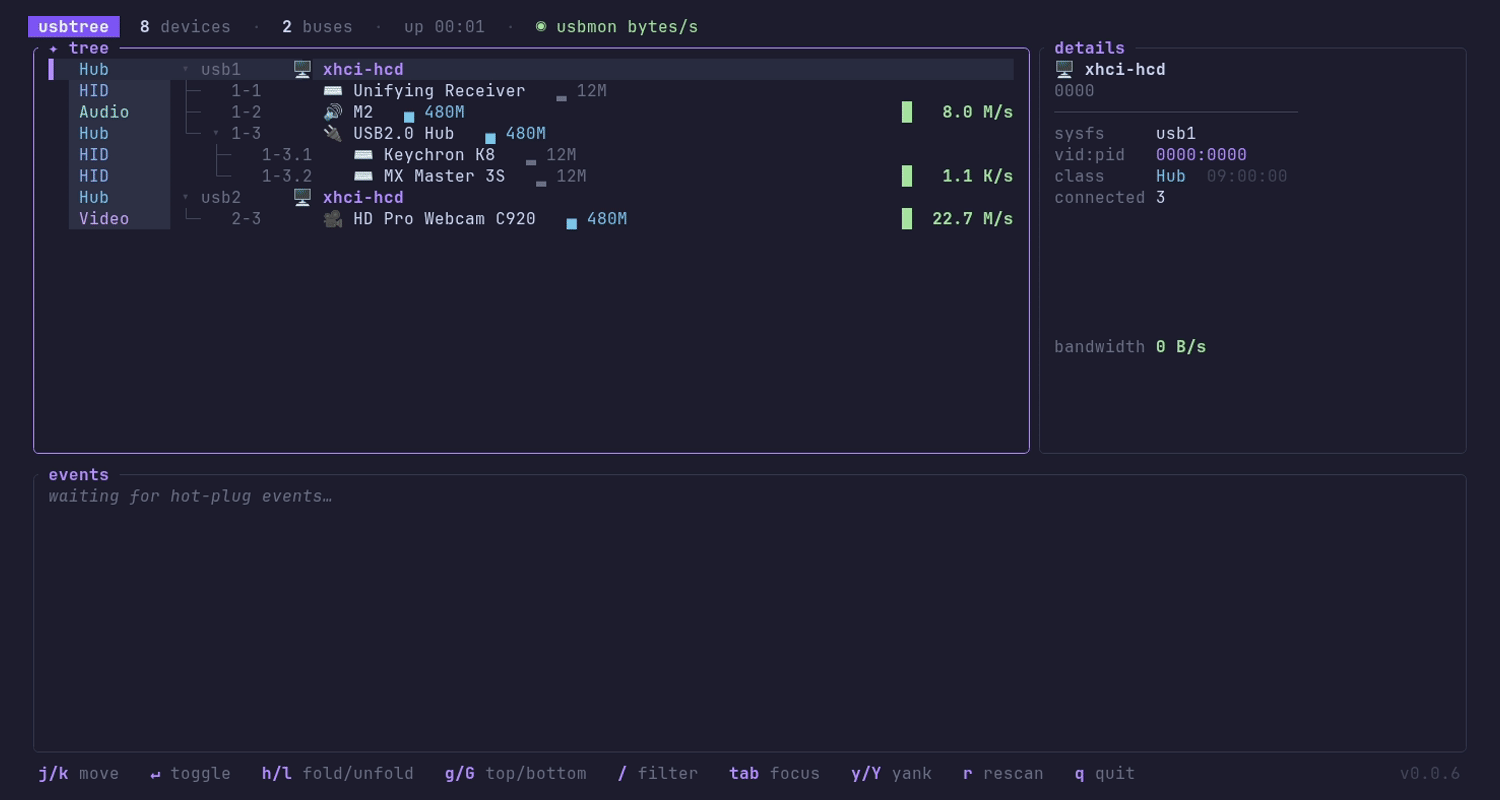This screenshot has width=1500, height=800.
Task: Click the usbtree app badge
Action: tap(74, 27)
